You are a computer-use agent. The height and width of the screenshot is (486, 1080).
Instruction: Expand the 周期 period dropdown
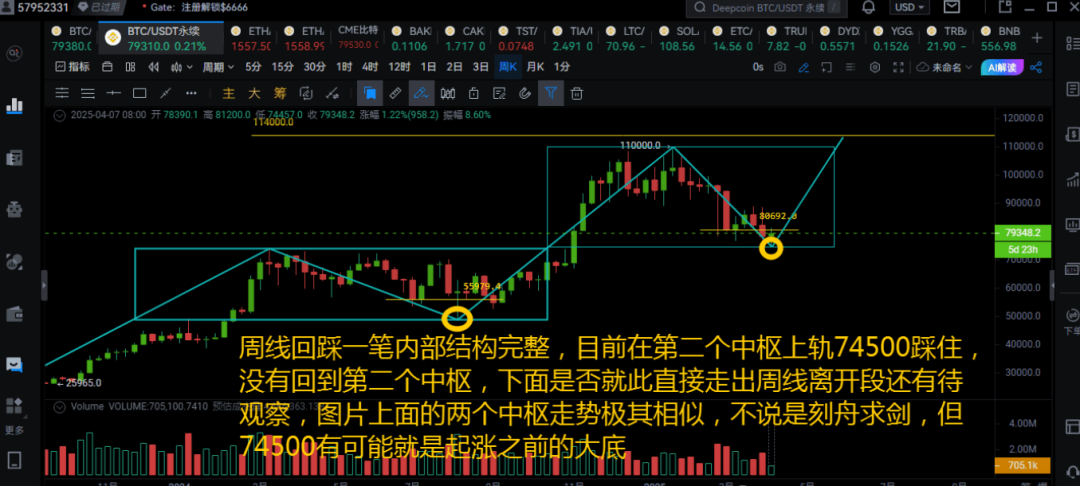point(218,67)
